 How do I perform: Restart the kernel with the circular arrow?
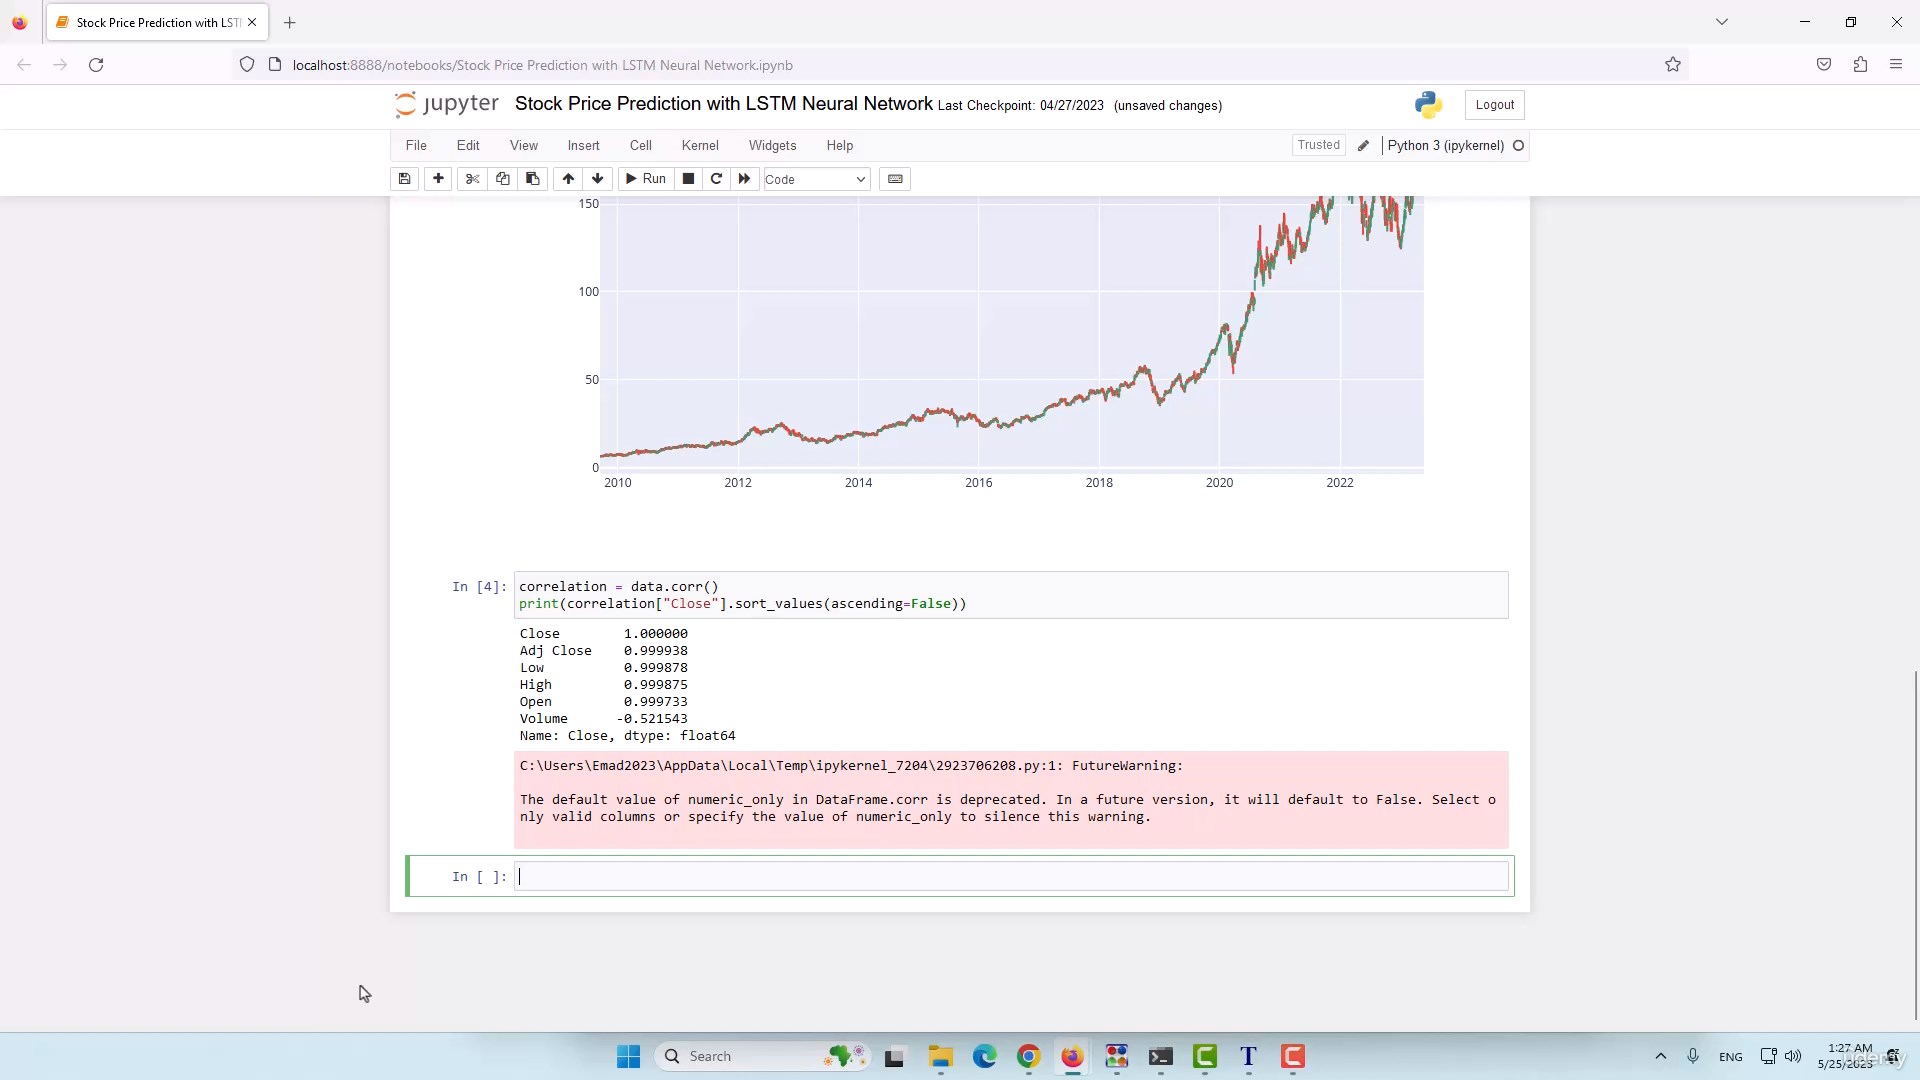tap(716, 179)
